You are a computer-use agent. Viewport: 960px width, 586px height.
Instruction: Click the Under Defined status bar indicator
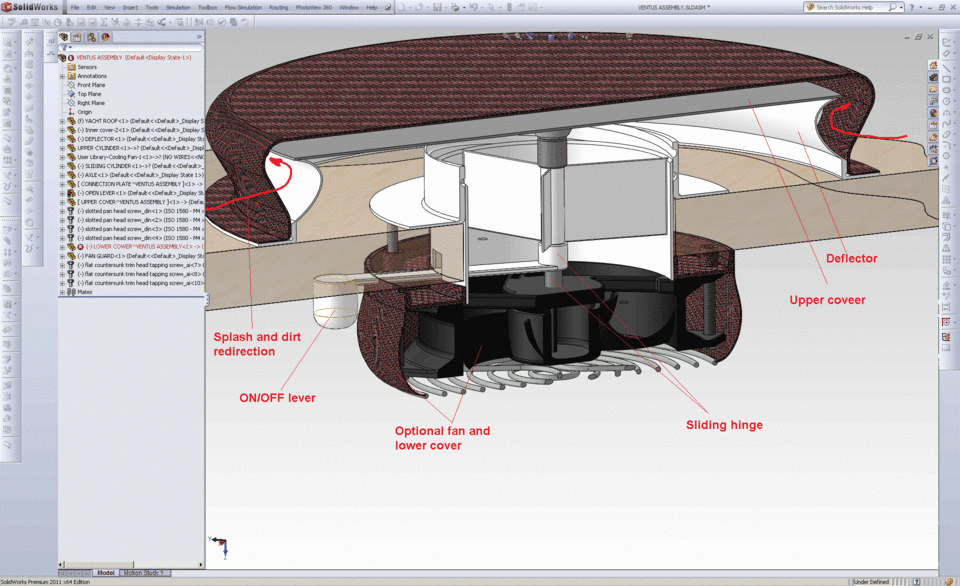point(871,581)
